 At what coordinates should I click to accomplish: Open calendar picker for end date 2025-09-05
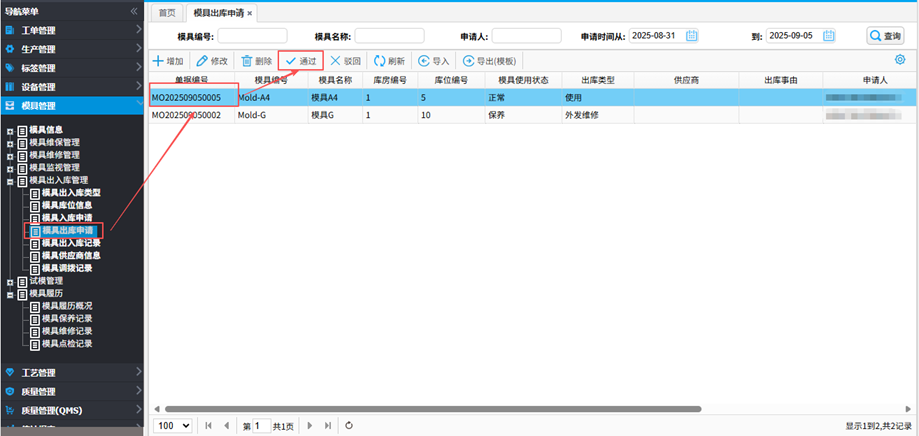coord(828,36)
